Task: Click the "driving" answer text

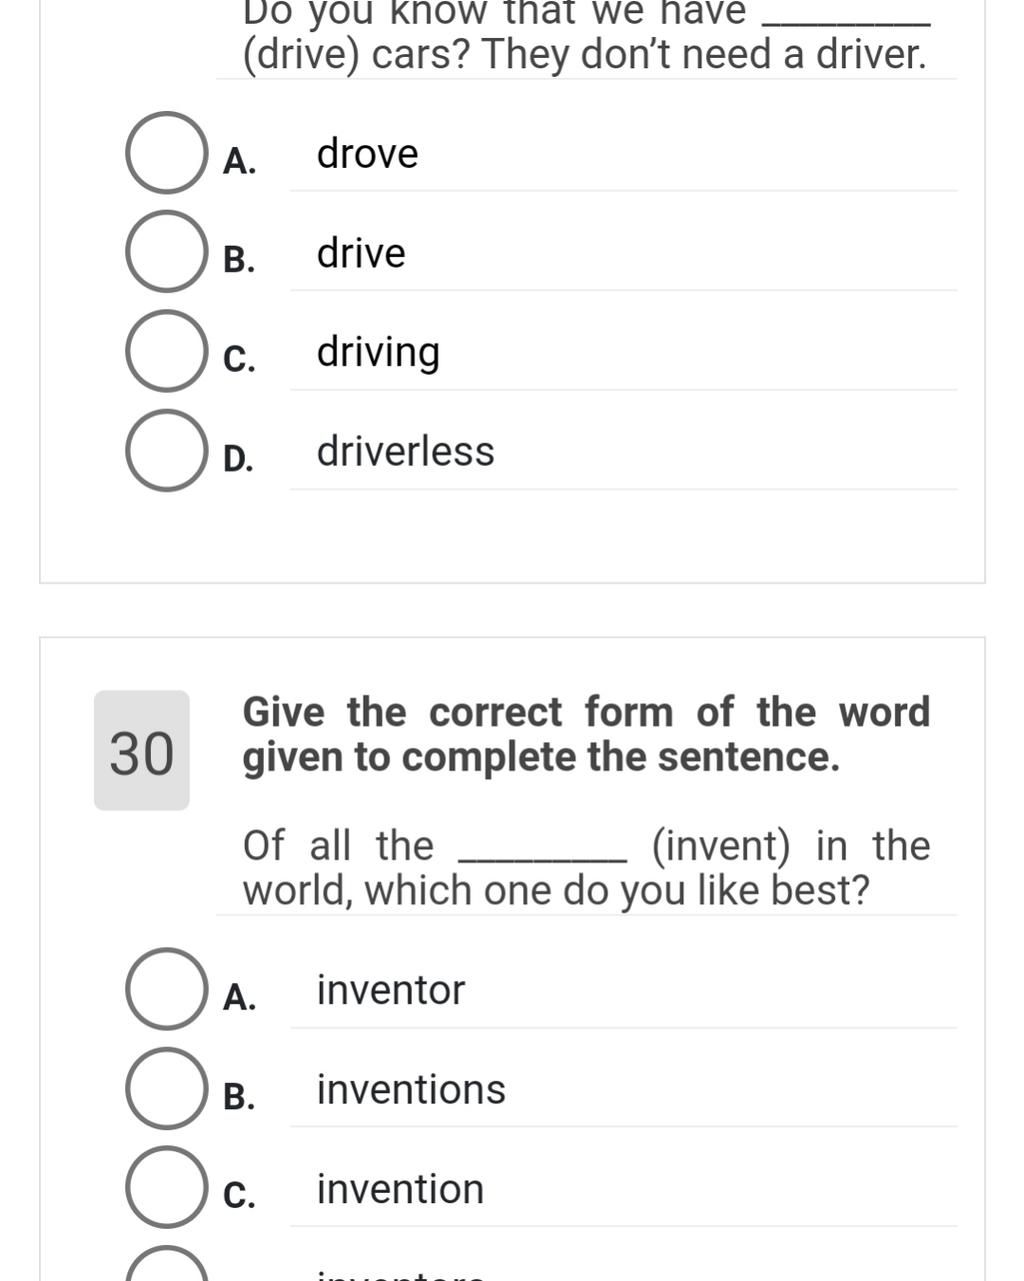Action: pyautogui.click(x=378, y=353)
